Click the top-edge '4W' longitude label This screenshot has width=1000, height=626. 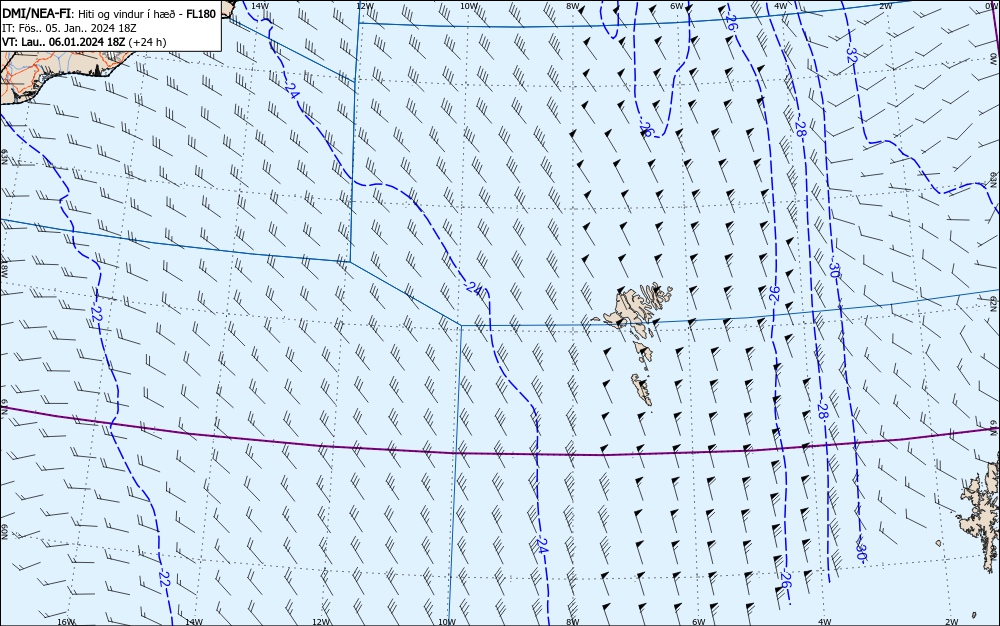pyautogui.click(x=781, y=6)
